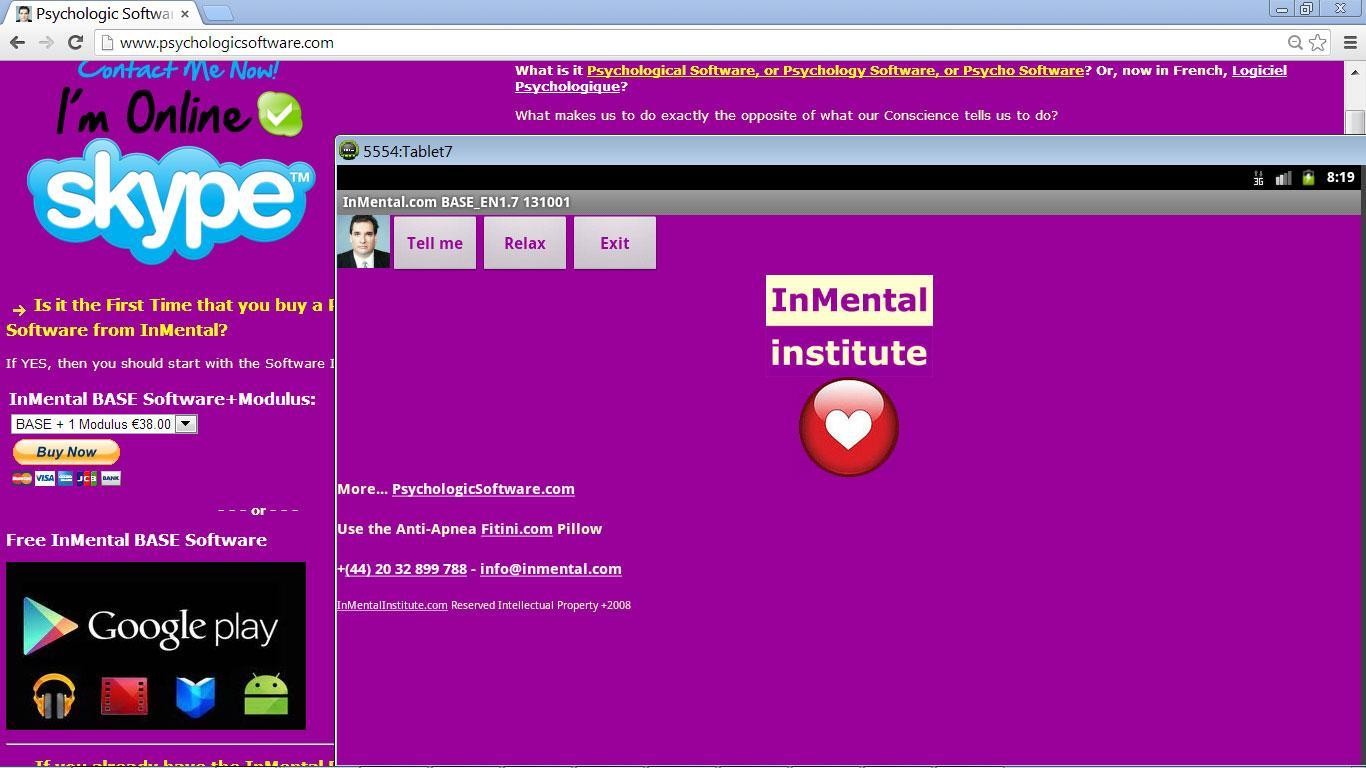Click the Google Play Books icon
The image size is (1366, 768).
(196, 696)
